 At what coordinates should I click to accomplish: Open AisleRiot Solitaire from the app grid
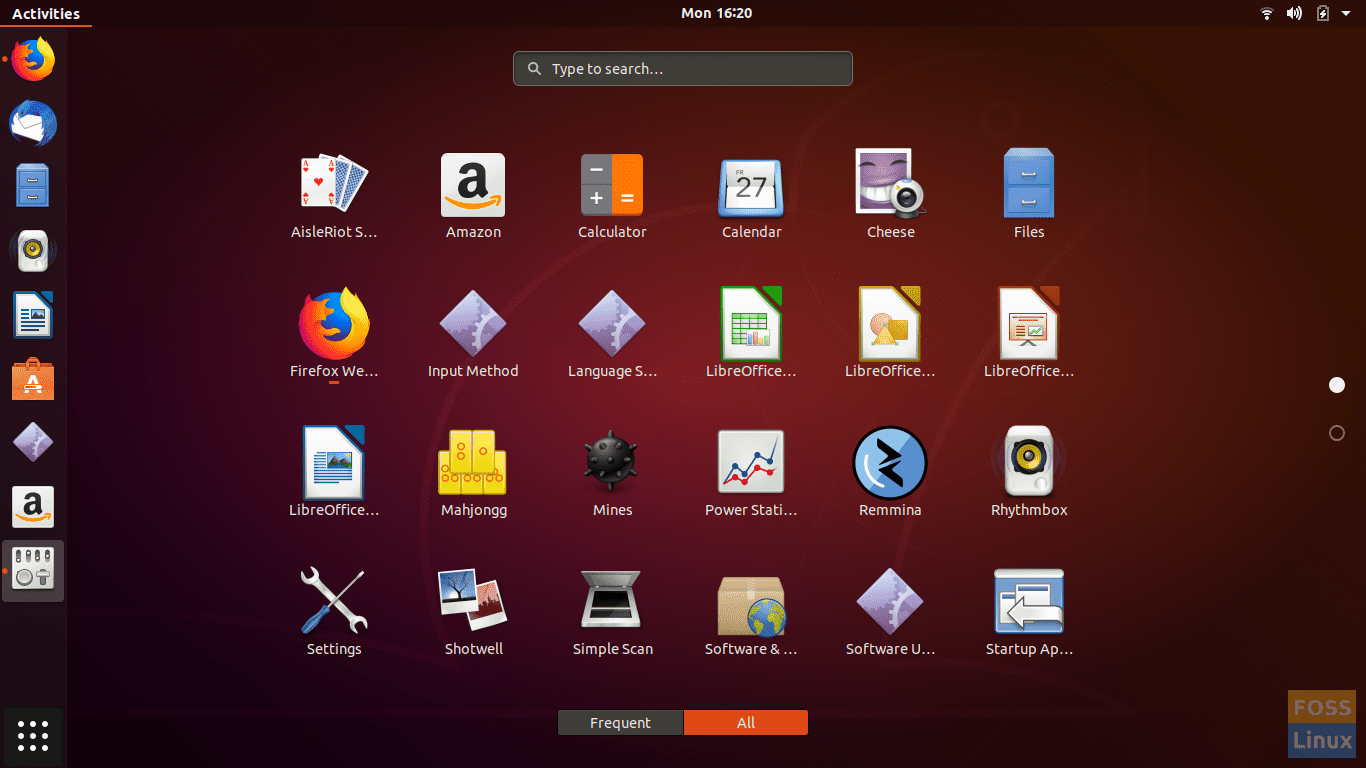click(x=334, y=184)
